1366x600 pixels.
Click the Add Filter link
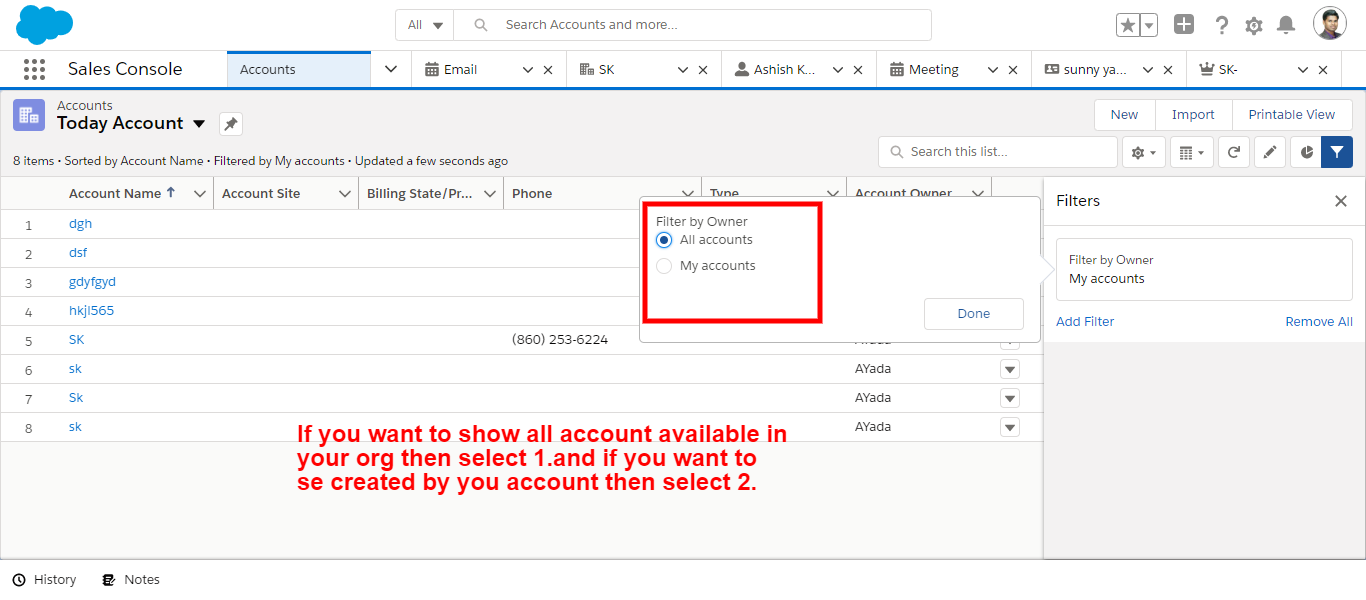click(1085, 321)
